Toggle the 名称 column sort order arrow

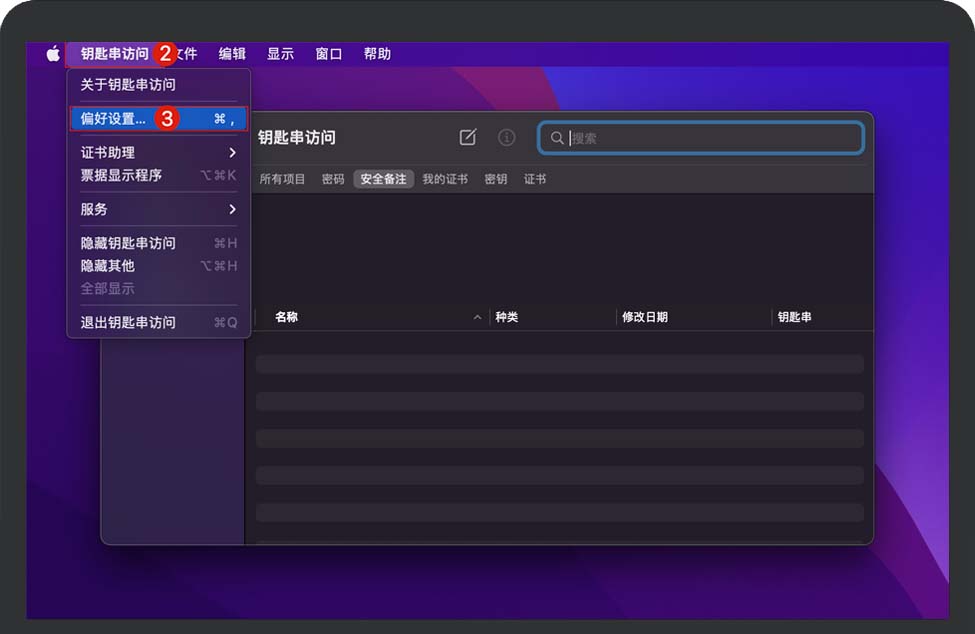[477, 317]
